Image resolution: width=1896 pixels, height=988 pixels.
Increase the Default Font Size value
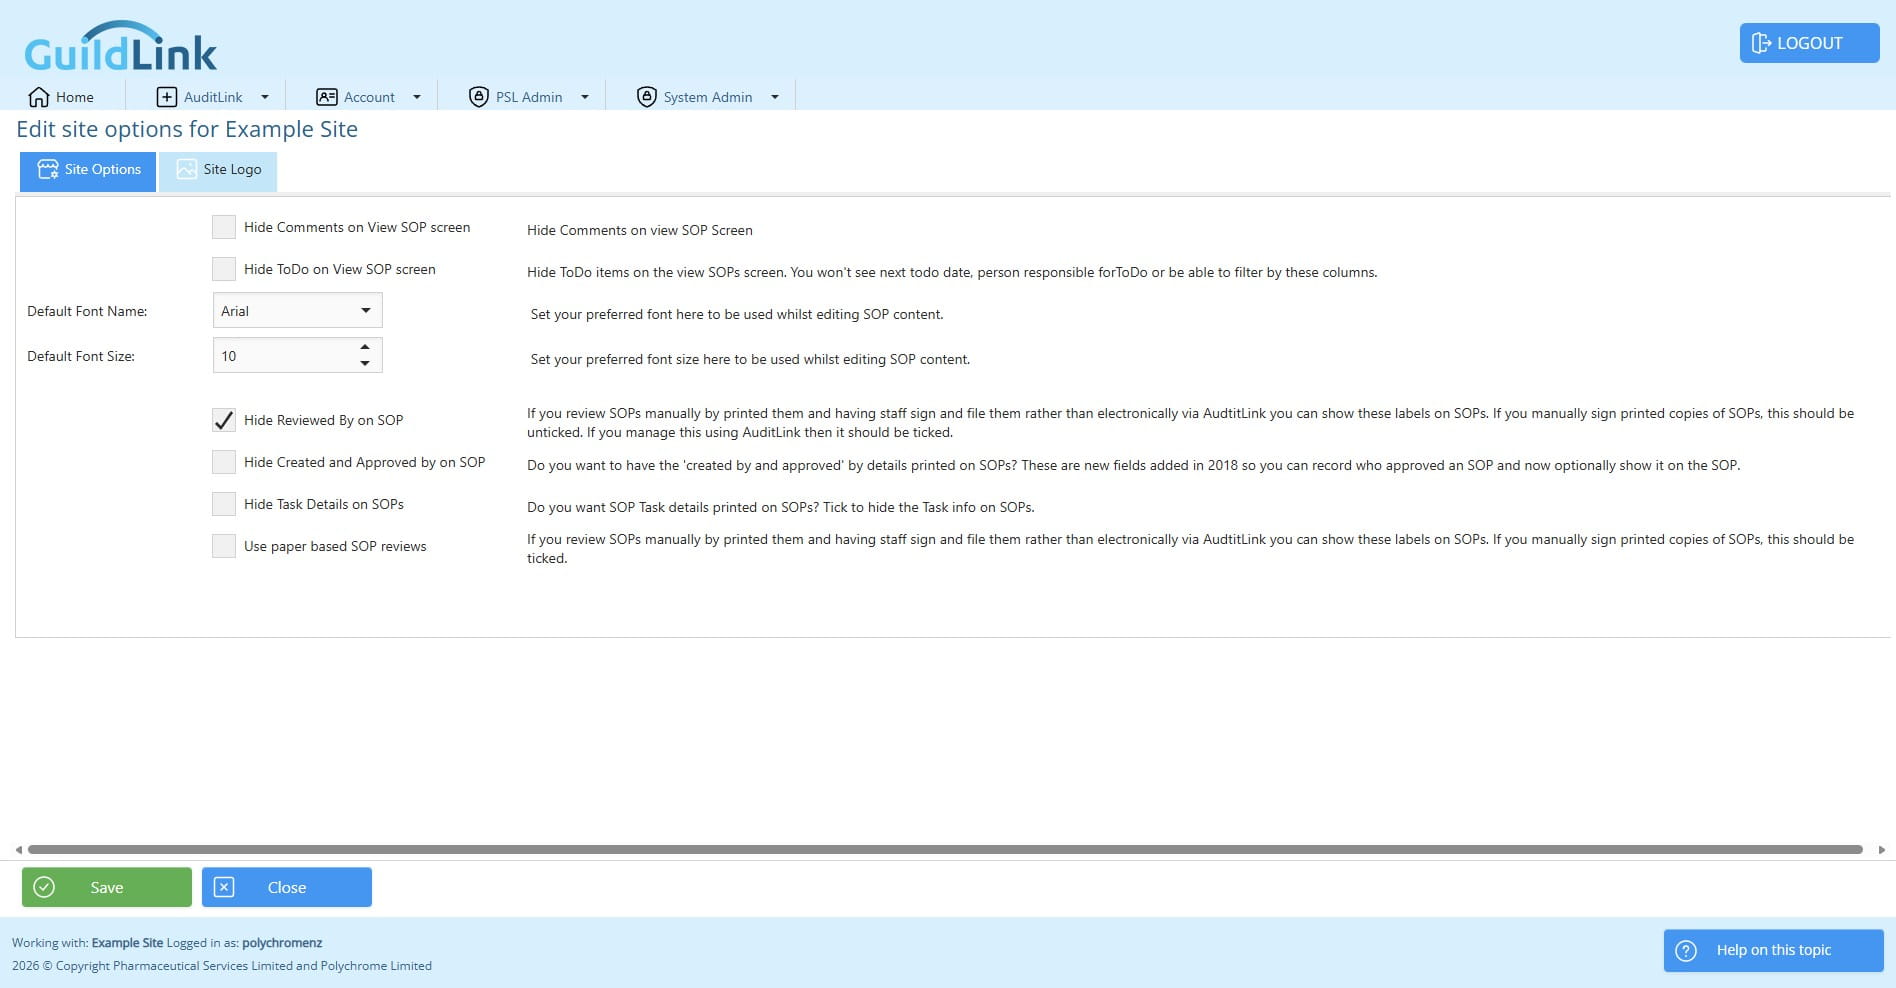365,347
